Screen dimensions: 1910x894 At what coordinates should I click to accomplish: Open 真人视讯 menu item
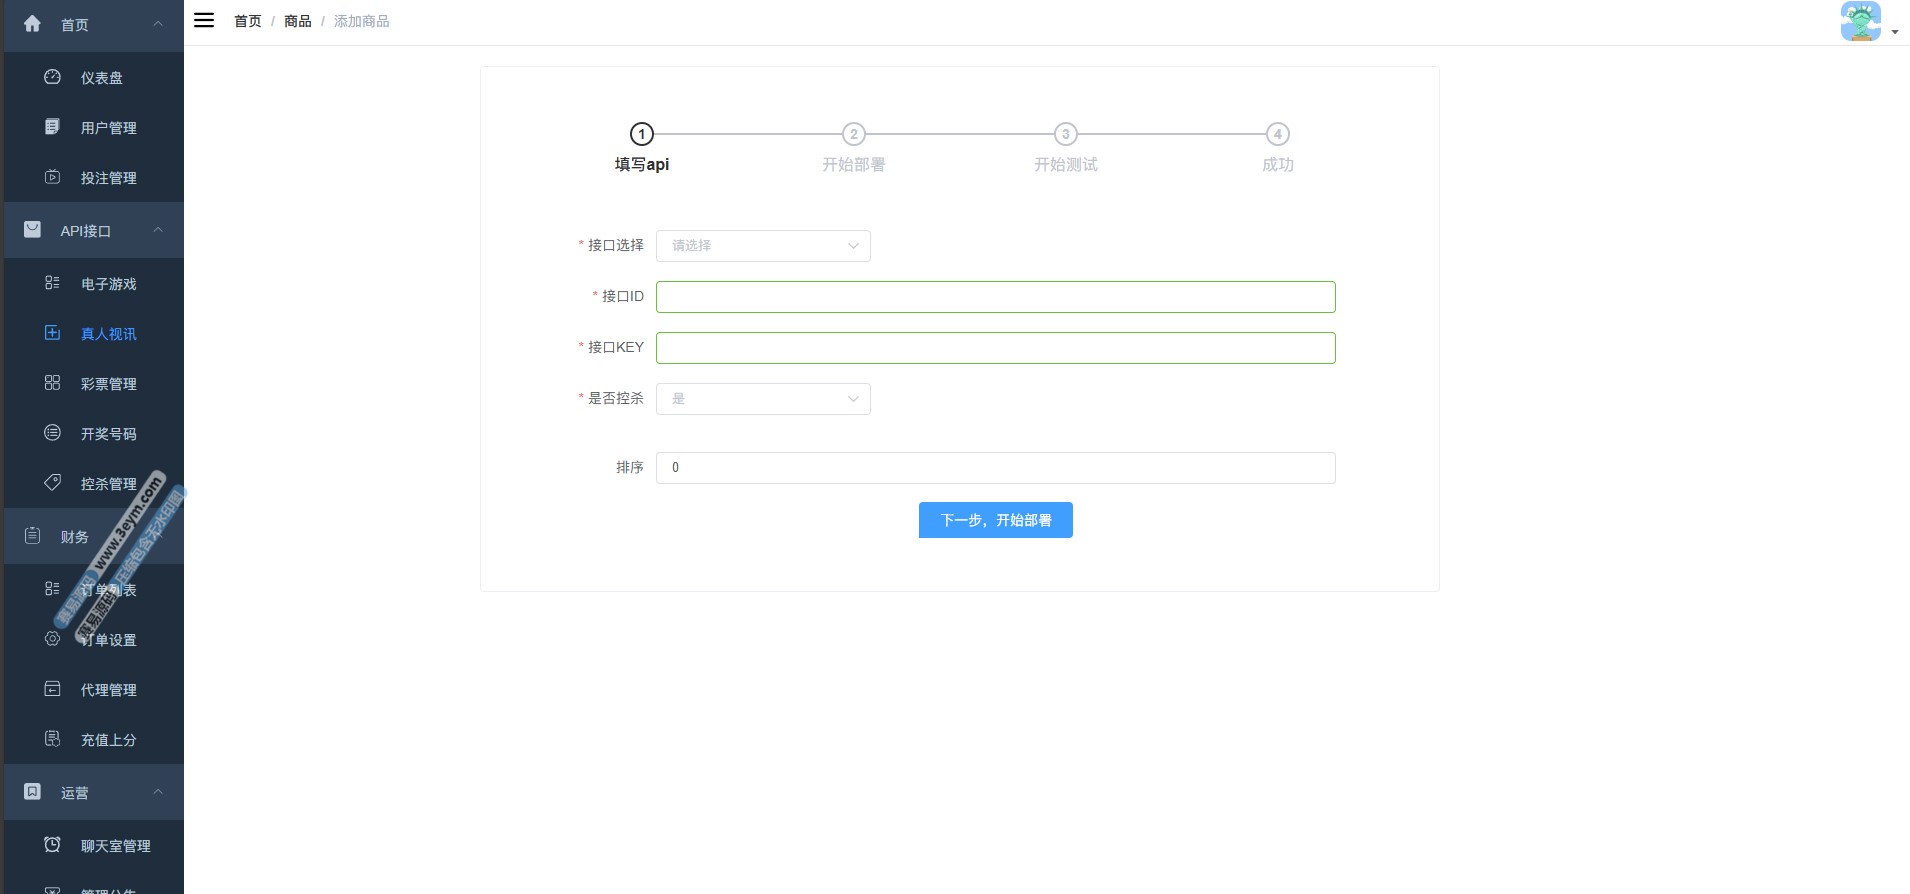click(108, 334)
